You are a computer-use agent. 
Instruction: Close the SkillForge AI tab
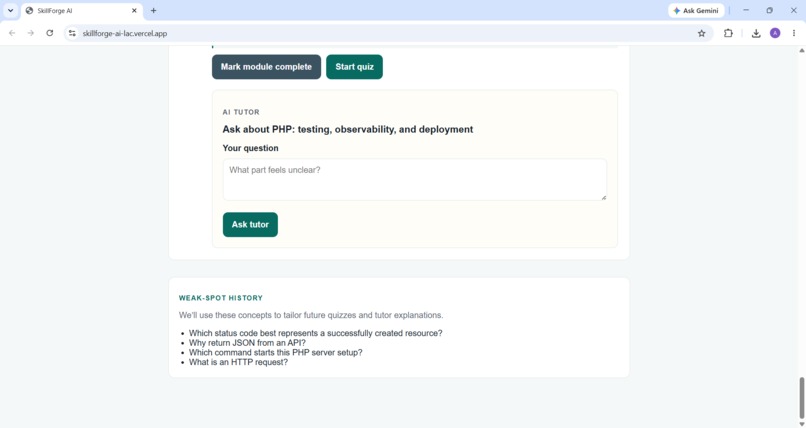click(134, 10)
